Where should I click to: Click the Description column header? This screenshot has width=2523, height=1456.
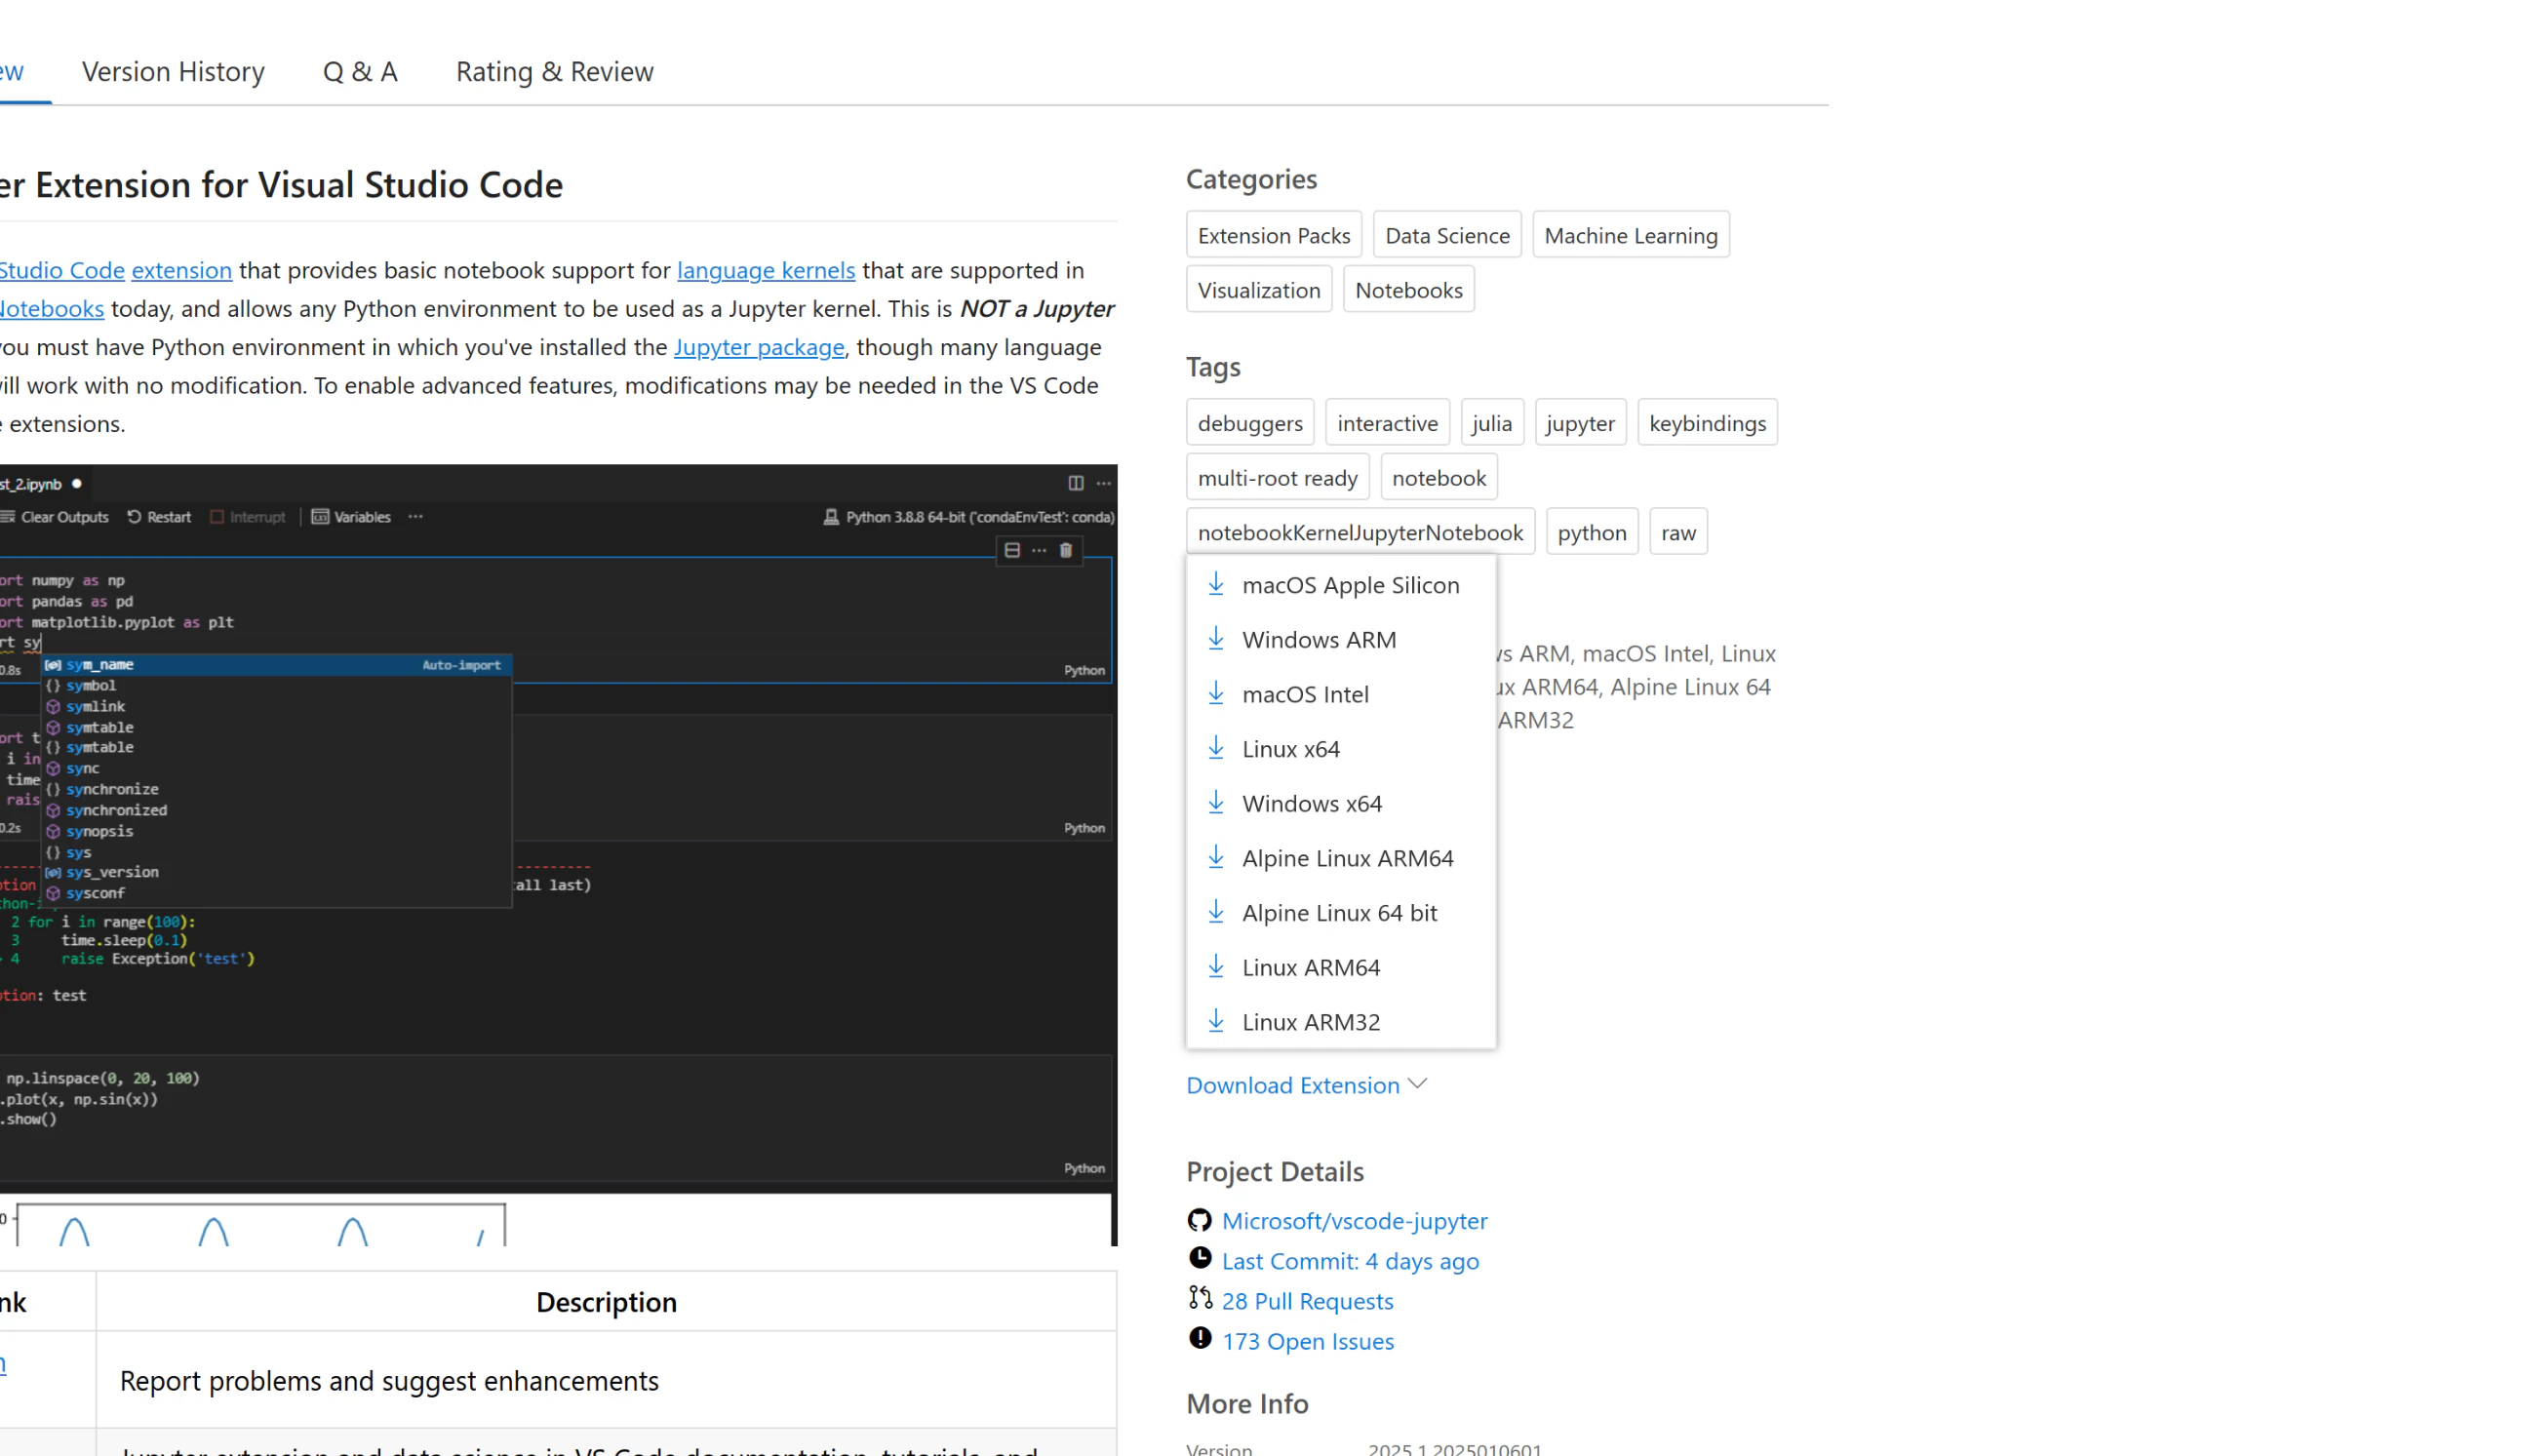tap(606, 1302)
